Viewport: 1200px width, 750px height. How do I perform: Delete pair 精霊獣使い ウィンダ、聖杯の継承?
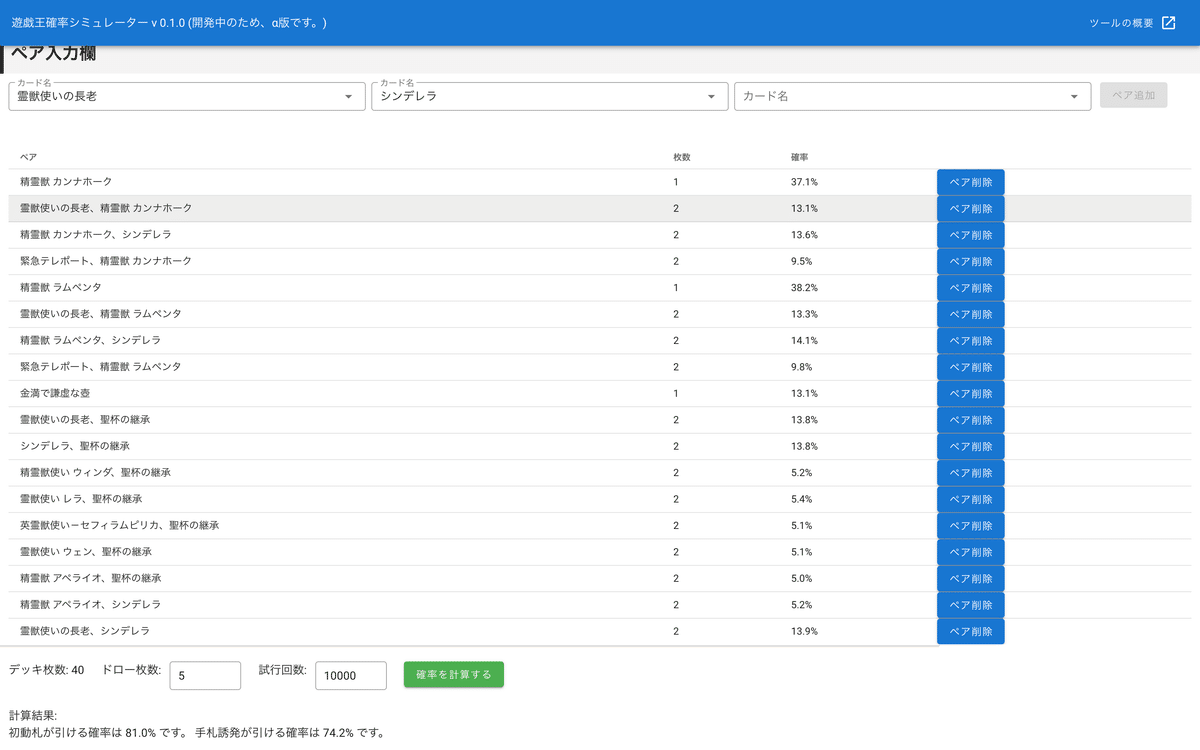pos(970,472)
